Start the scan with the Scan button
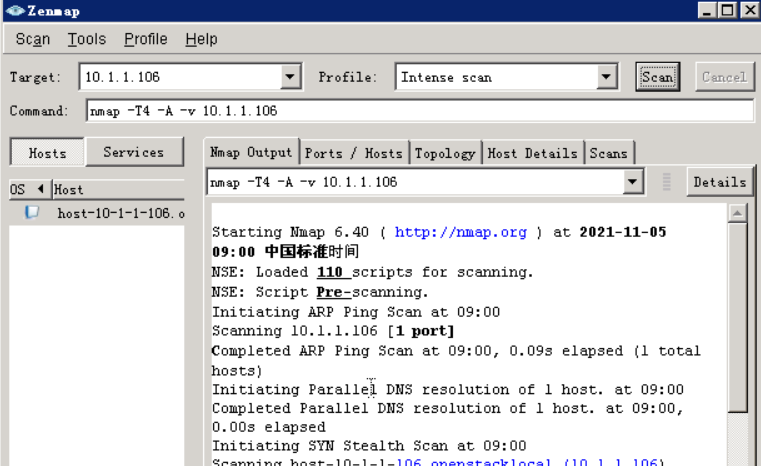Screen dimensions: 761x466 coord(658,77)
